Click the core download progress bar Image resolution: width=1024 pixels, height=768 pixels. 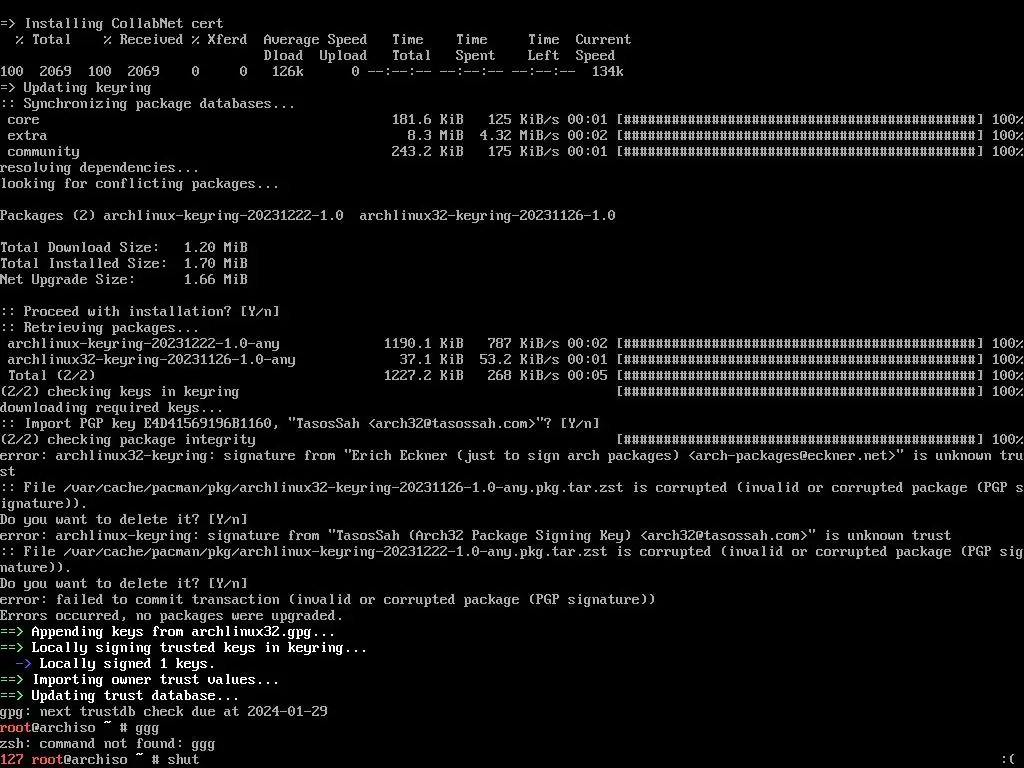click(x=800, y=120)
